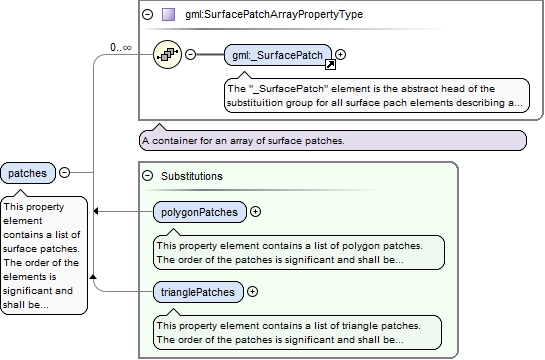The height and width of the screenshot is (360, 545).
Task: Click the _SurfacePatch abstract head annotation
Action: [377, 96]
